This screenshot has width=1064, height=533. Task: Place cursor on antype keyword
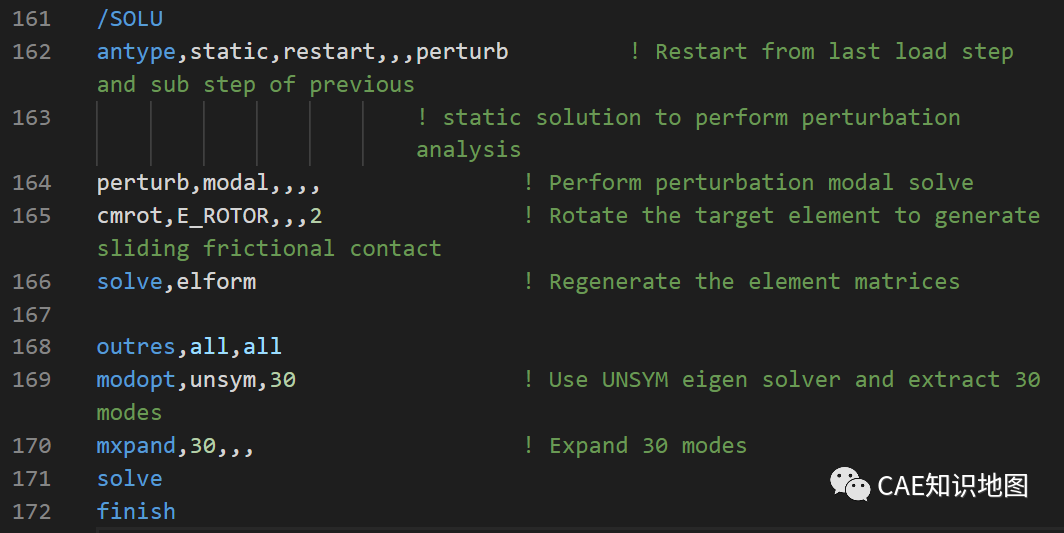coord(136,52)
